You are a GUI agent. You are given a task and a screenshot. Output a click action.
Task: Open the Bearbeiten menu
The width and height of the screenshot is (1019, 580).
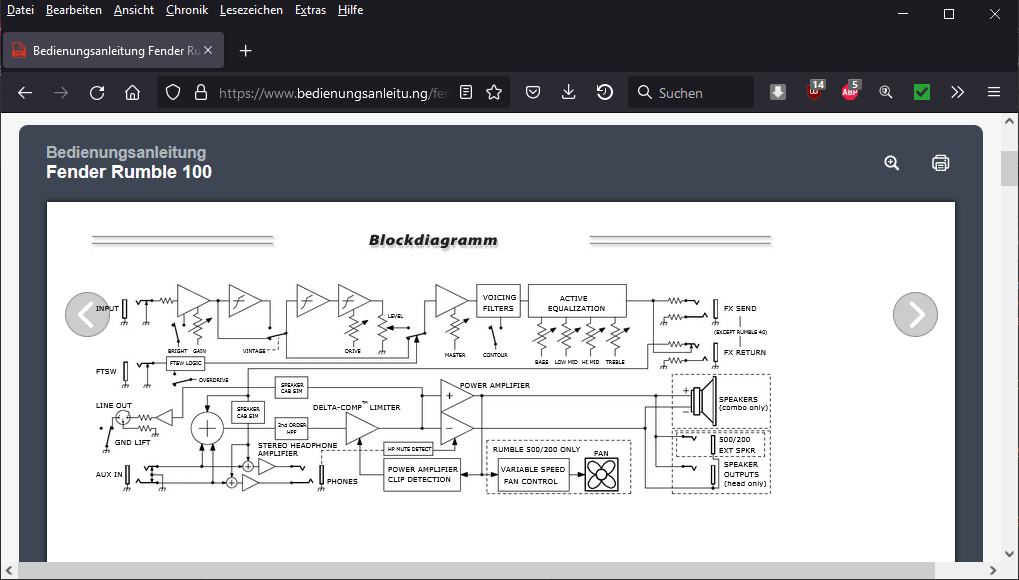[74, 10]
